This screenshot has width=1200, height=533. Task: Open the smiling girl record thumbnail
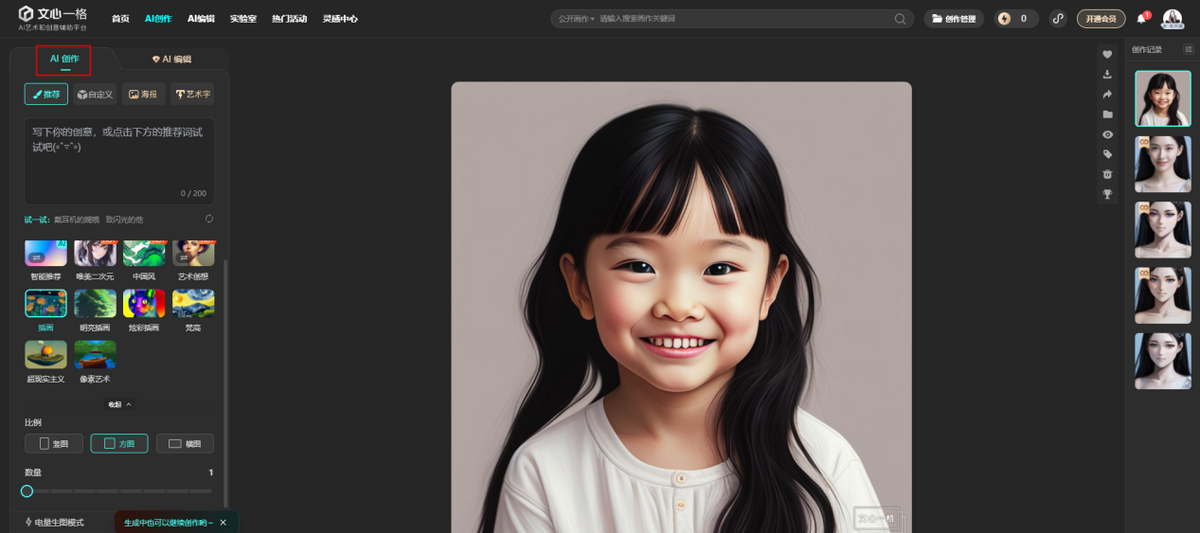(1163, 98)
